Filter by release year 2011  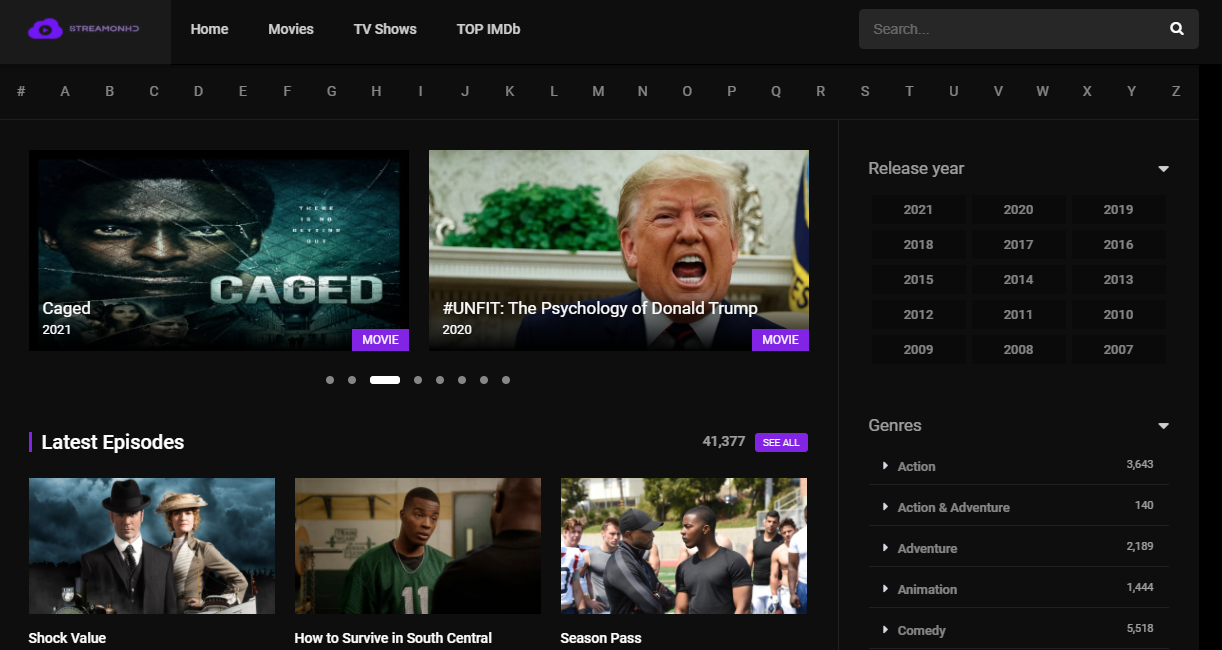(x=1018, y=315)
